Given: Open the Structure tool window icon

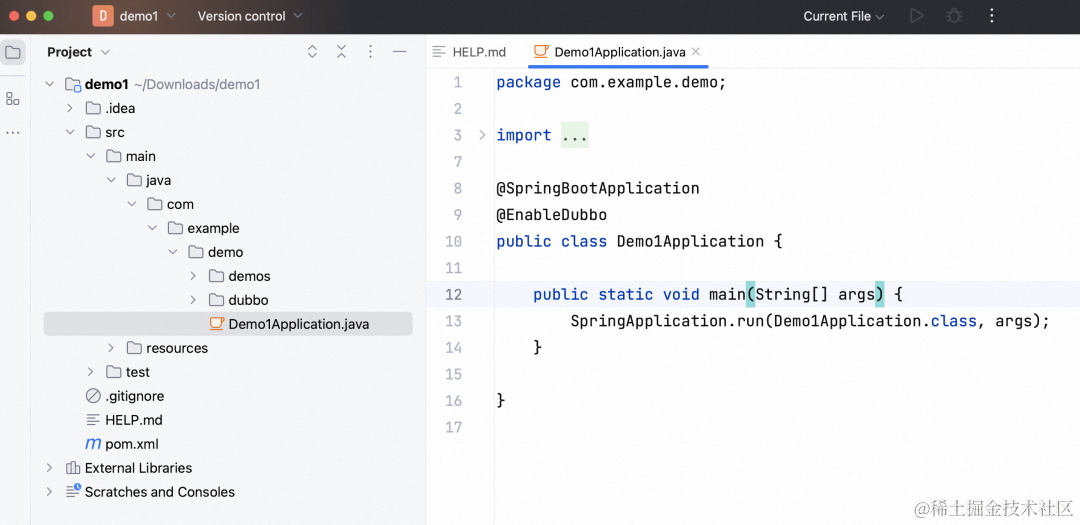Looking at the screenshot, I should click(x=12, y=99).
